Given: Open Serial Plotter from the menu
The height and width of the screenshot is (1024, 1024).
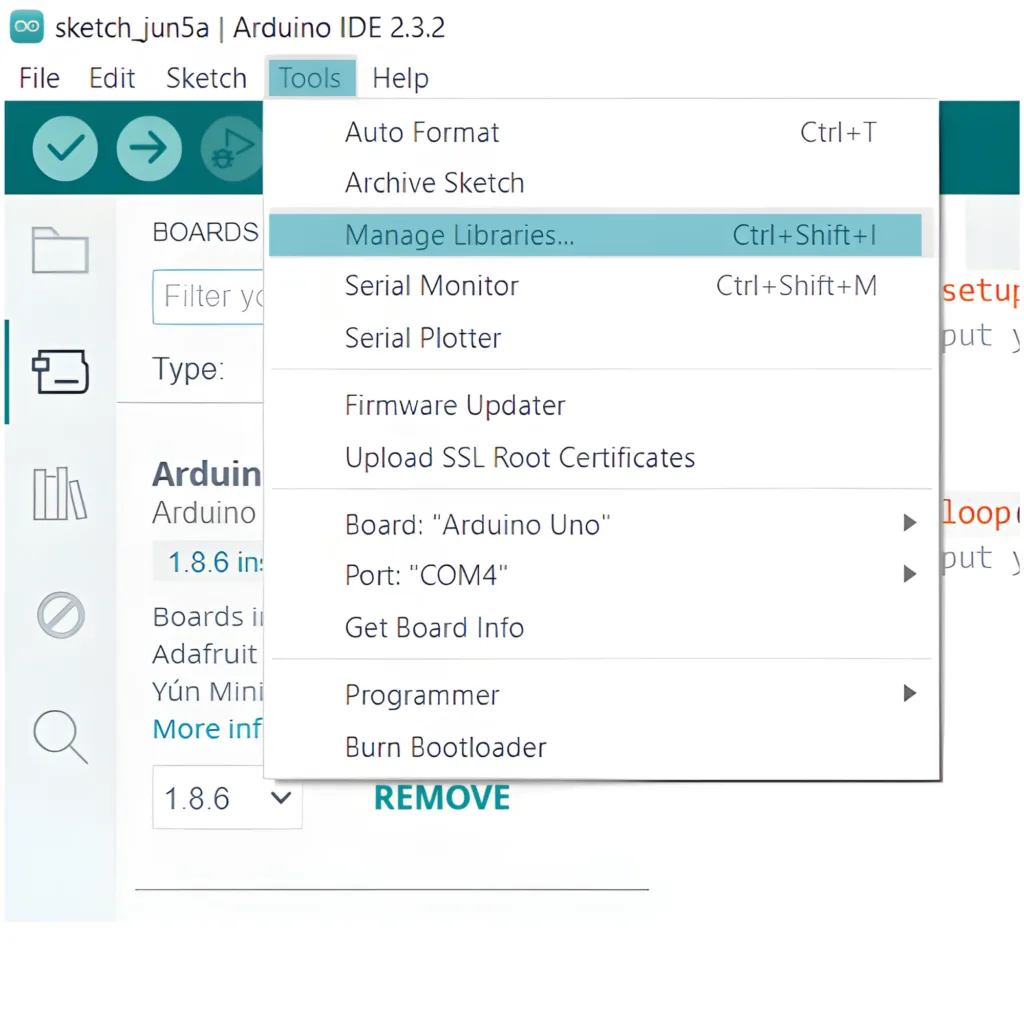Looking at the screenshot, I should tap(601, 338).
